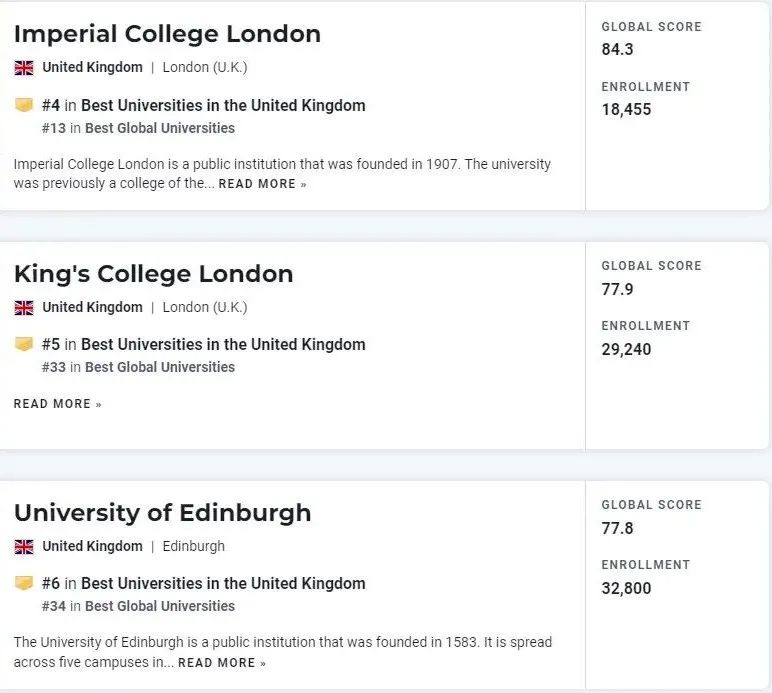Click the gold ranking badge beside #6 ranking

(x=24, y=583)
